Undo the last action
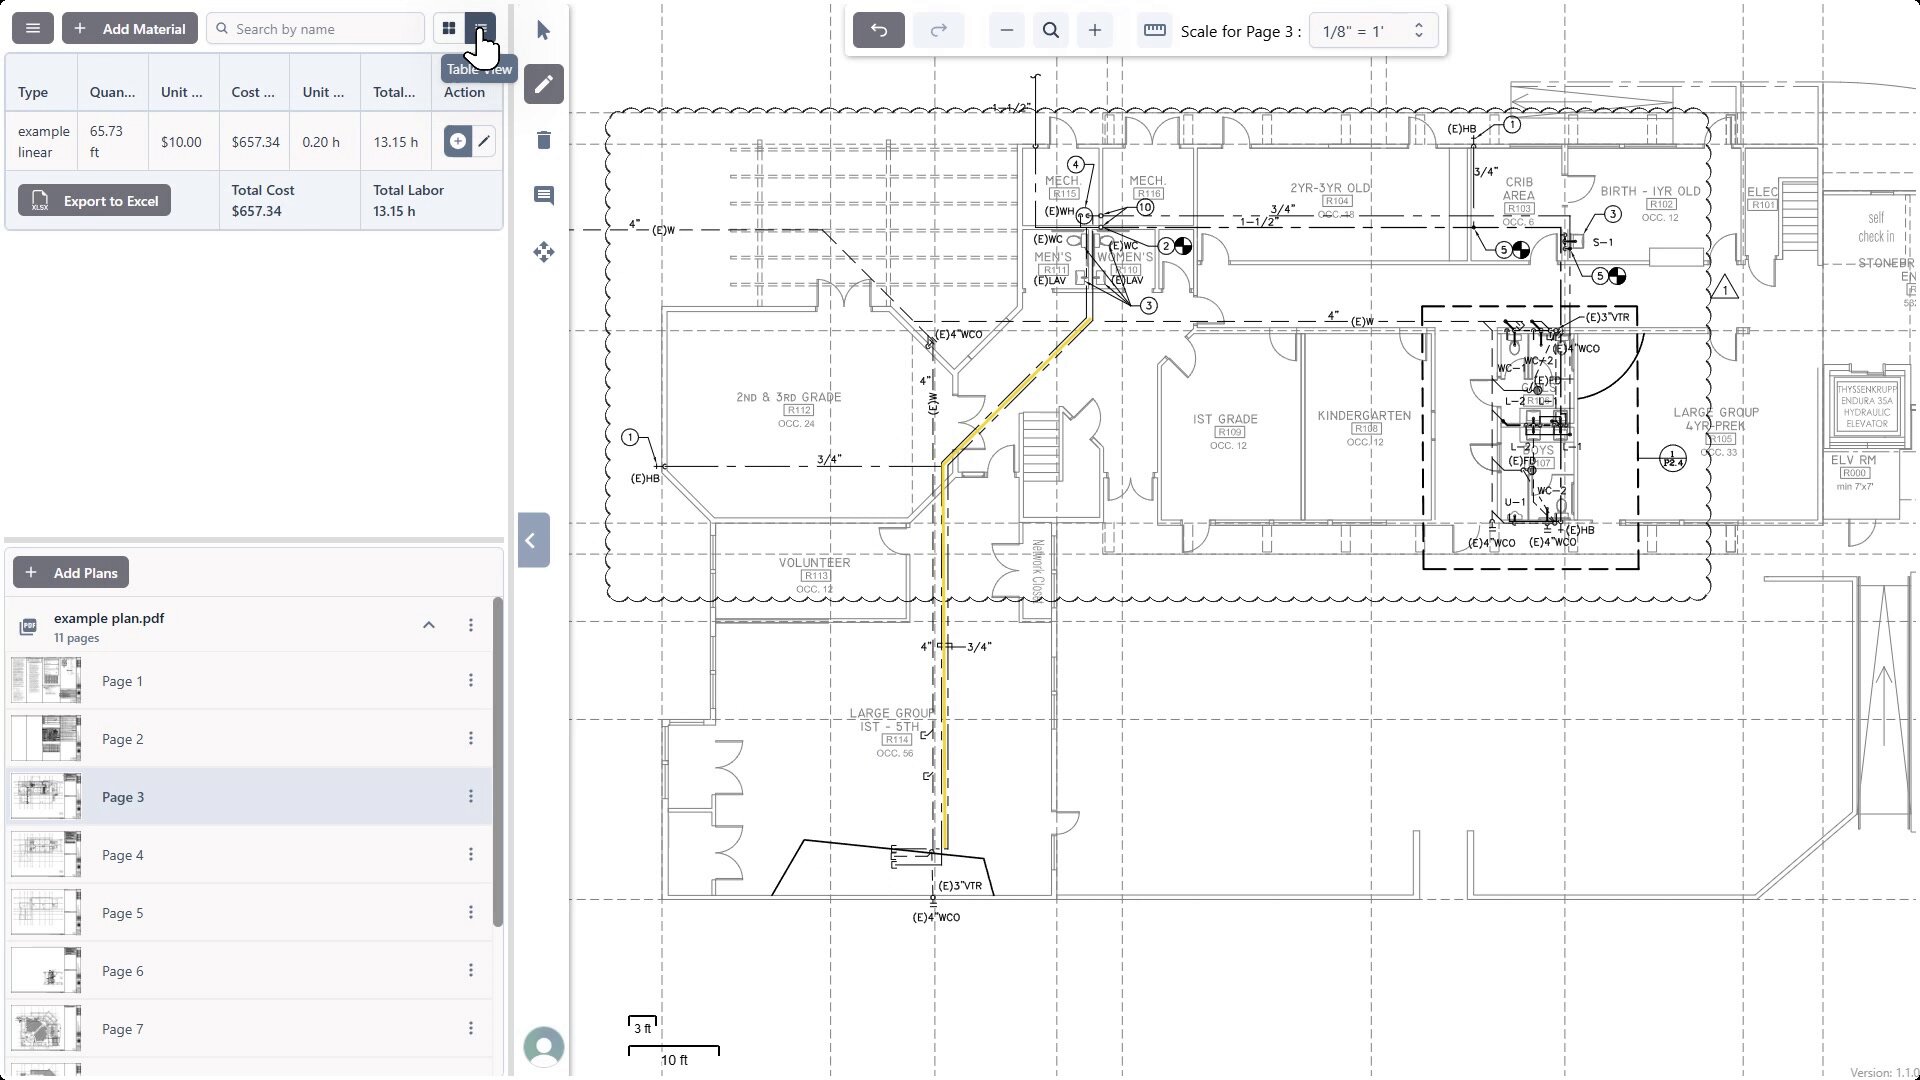This screenshot has height=1080, width=1920. click(x=879, y=31)
